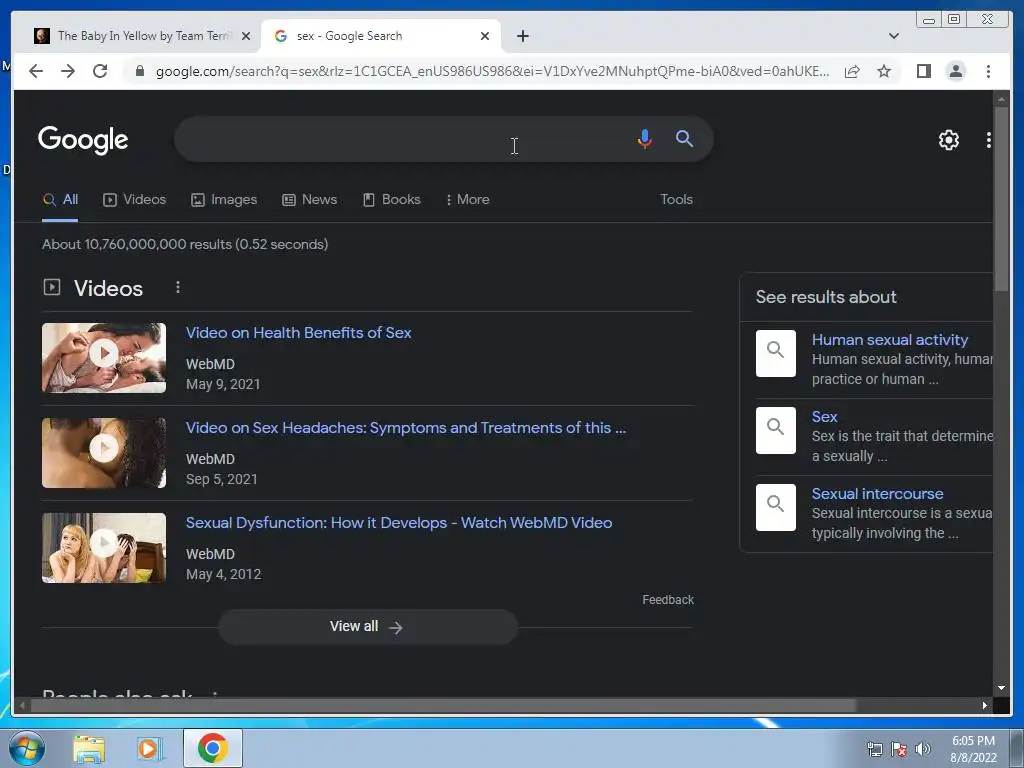Viewport: 1024px width, 768px height.
Task: View site info via the padlock icon
Action: coord(139,71)
